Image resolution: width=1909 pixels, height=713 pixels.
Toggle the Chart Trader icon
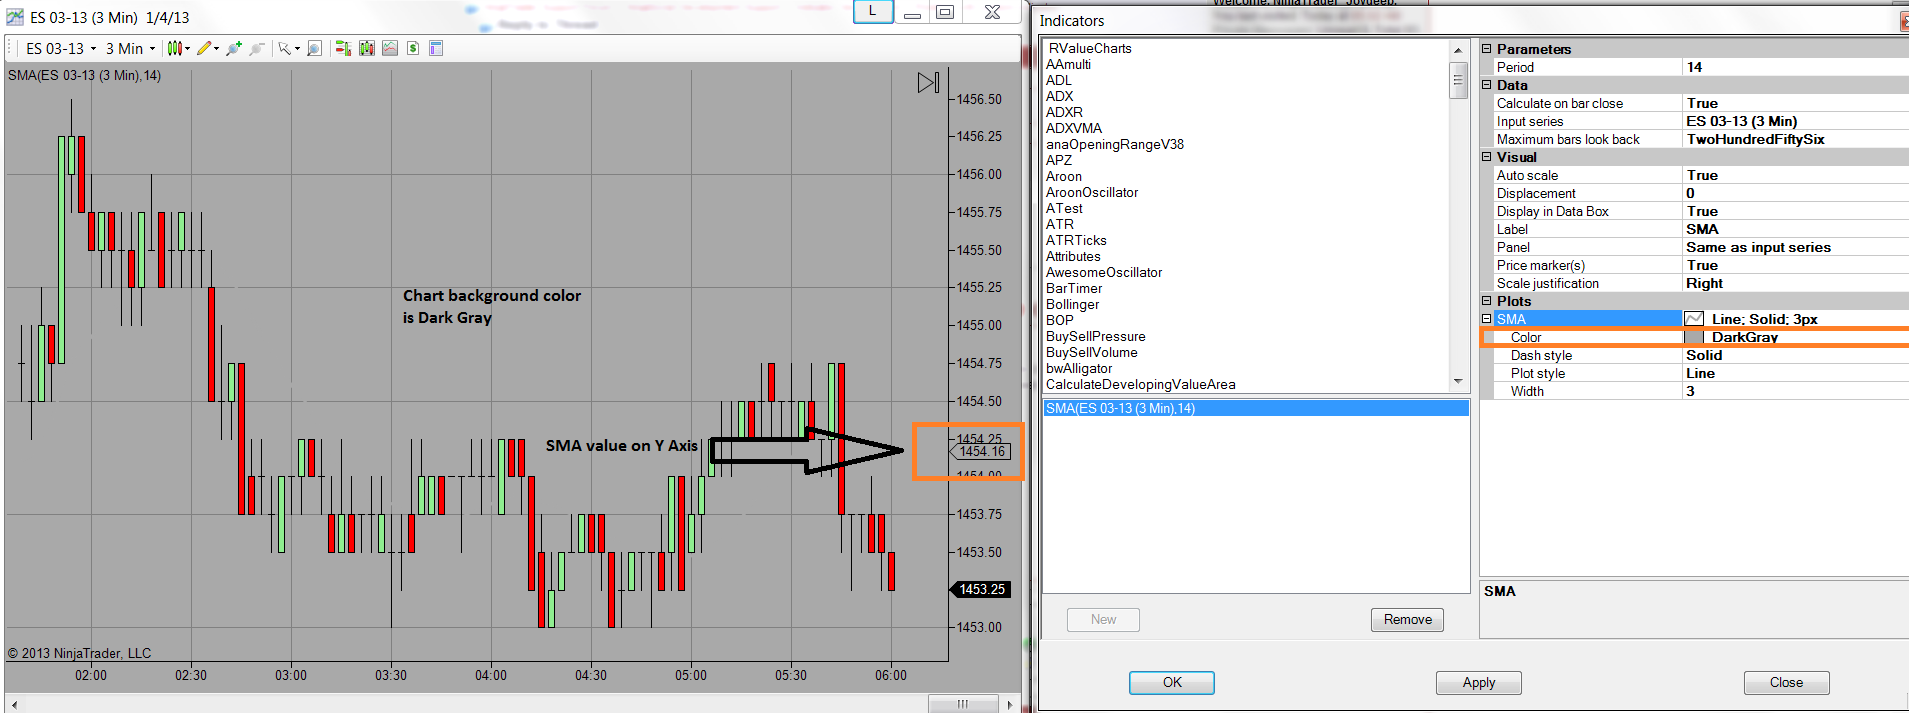(343, 48)
